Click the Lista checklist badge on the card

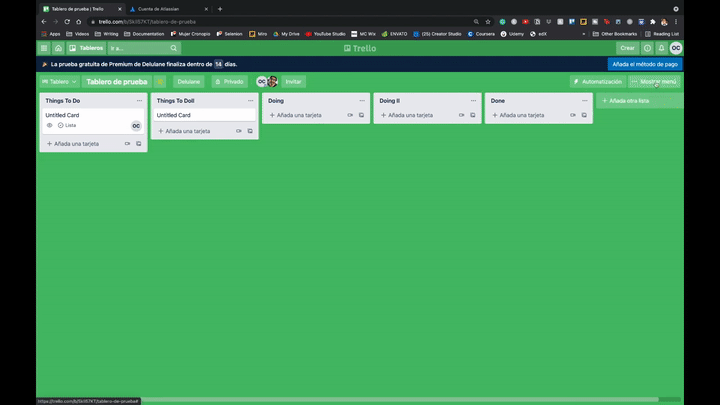click(x=67, y=125)
